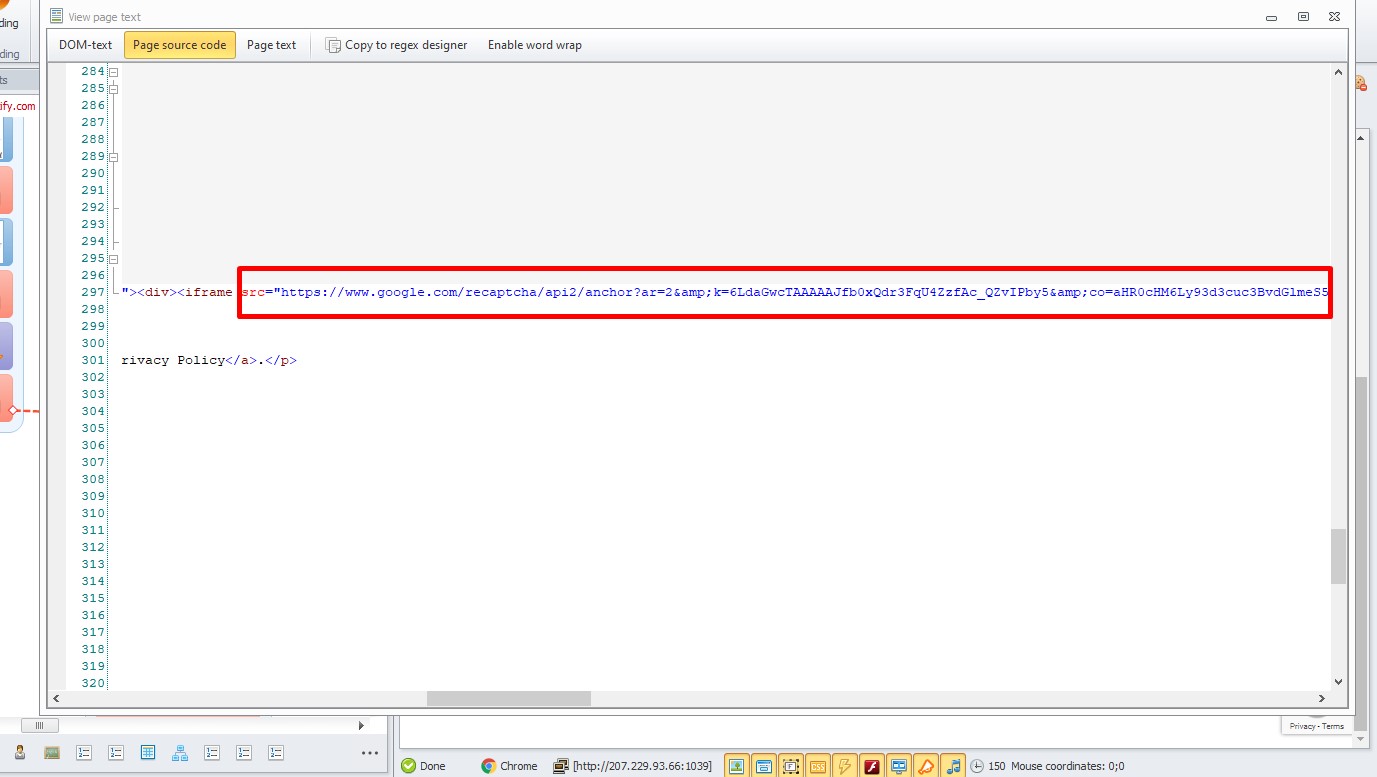Toggle the Flash button in status bar
The width and height of the screenshot is (1377, 777).
(x=872, y=766)
